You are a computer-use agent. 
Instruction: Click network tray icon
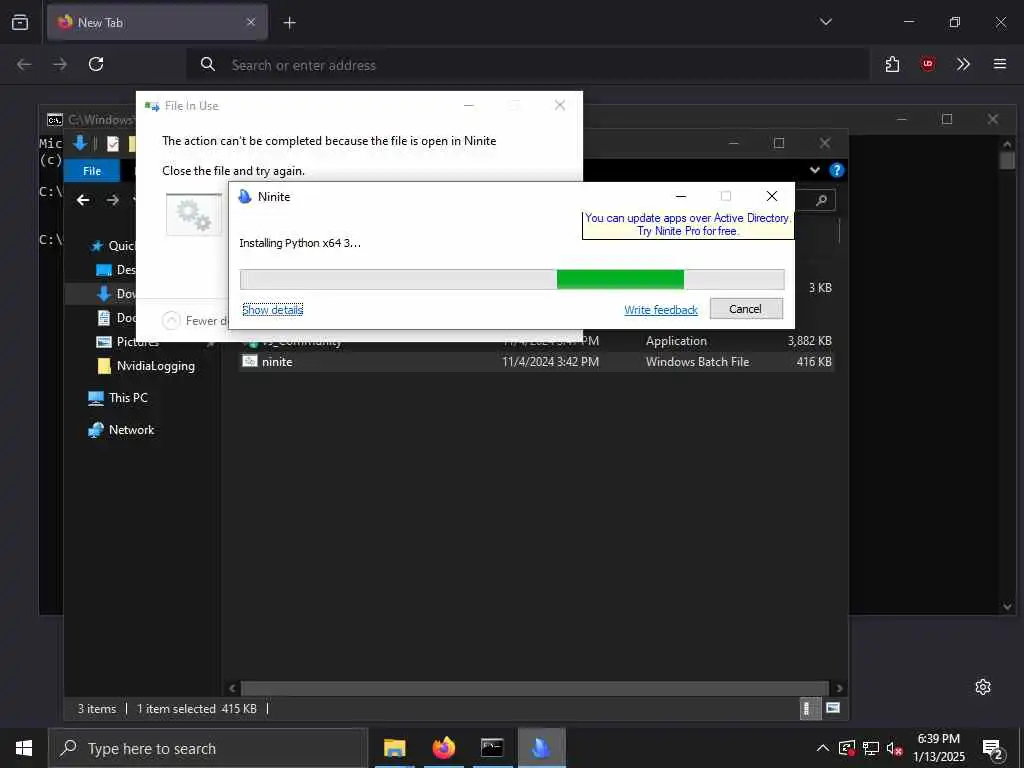(x=870, y=748)
